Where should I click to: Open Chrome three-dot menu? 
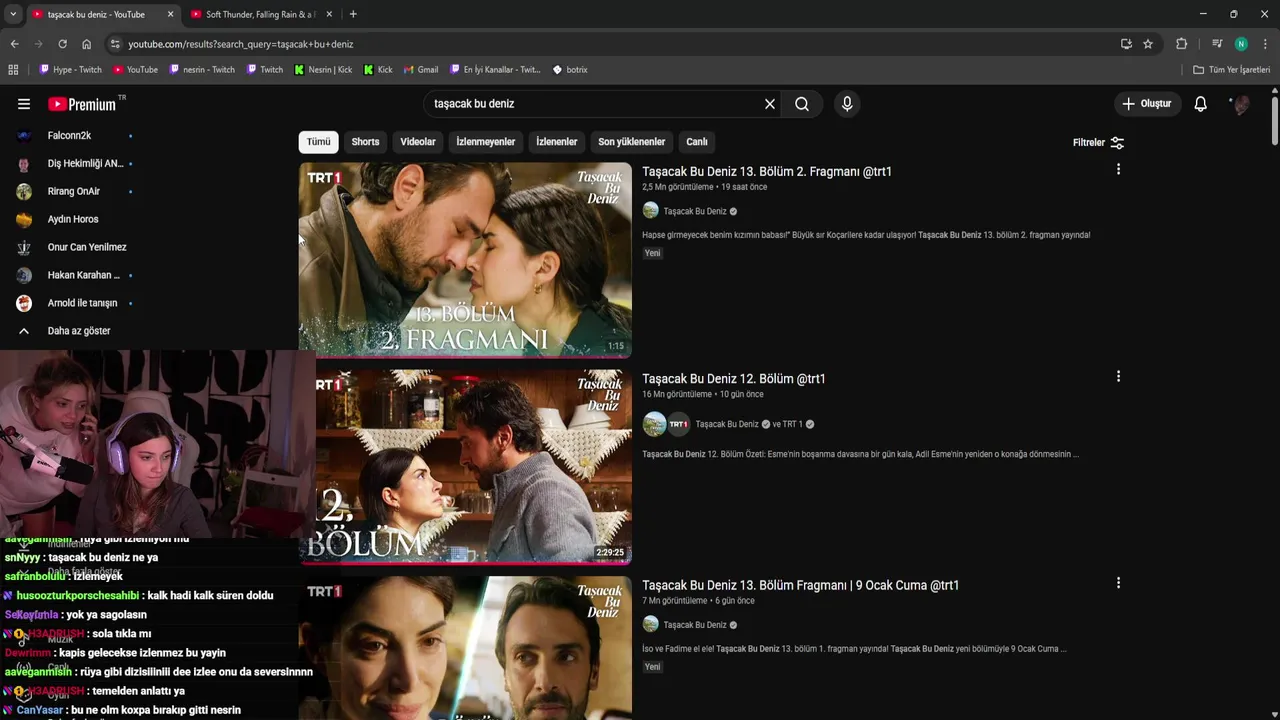click(1265, 44)
